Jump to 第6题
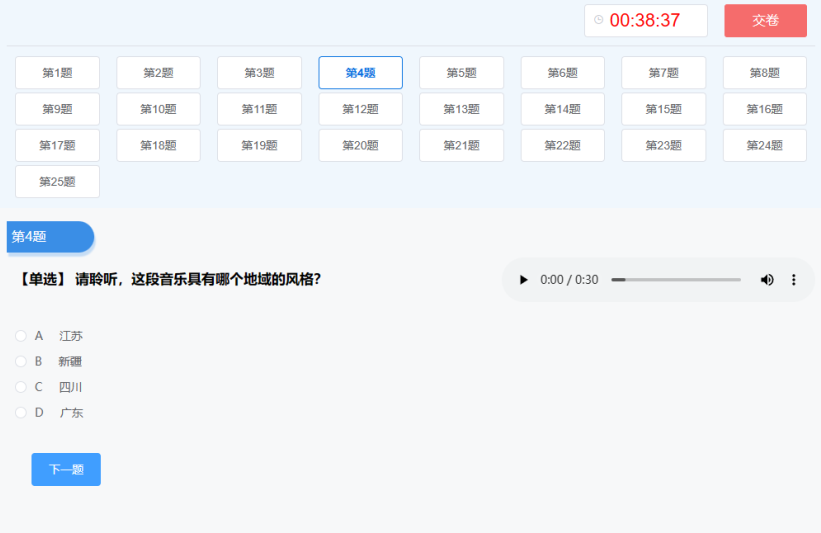The width and height of the screenshot is (821, 533). [x=562, y=73]
